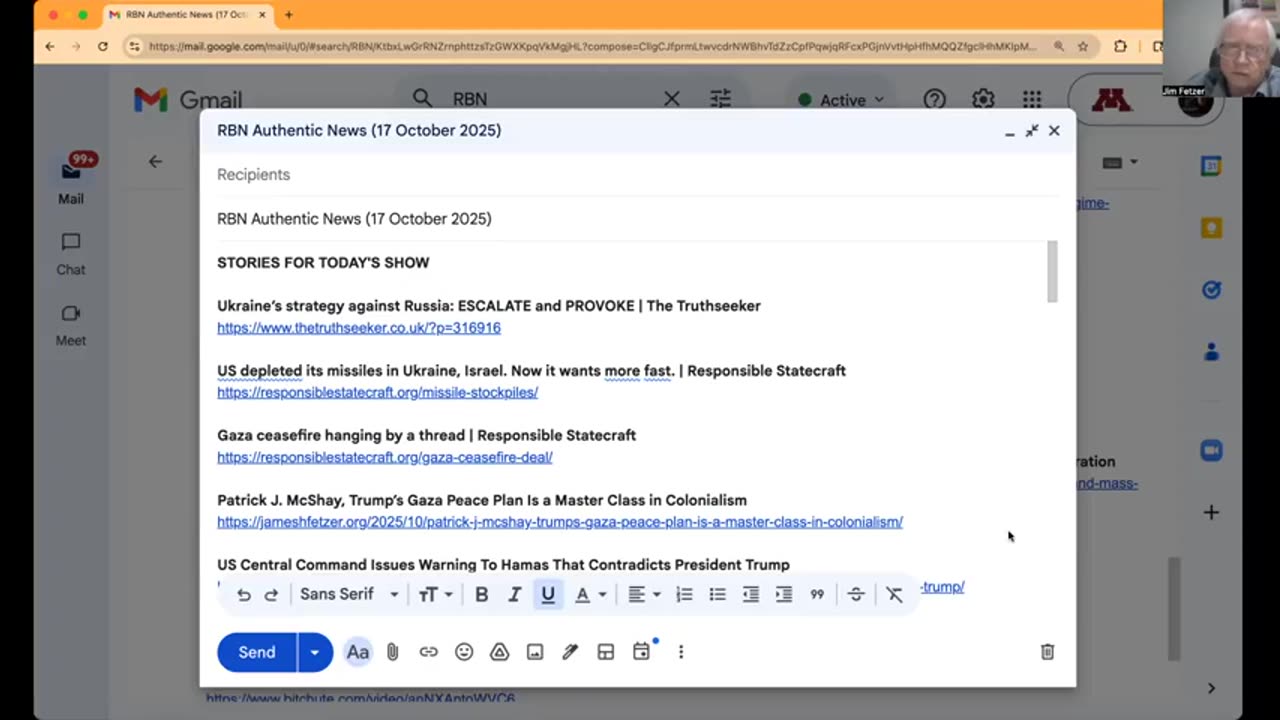Open the text alignment dropdown

click(x=643, y=595)
